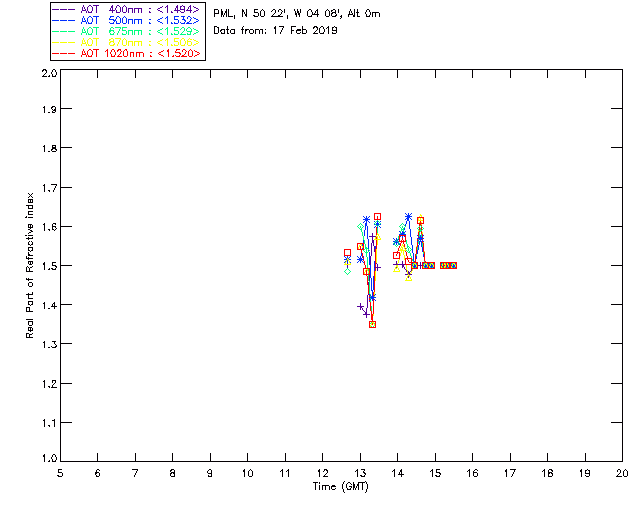640x512 pixels.
Task: Click the x-axis label 7
Action: 135,473
